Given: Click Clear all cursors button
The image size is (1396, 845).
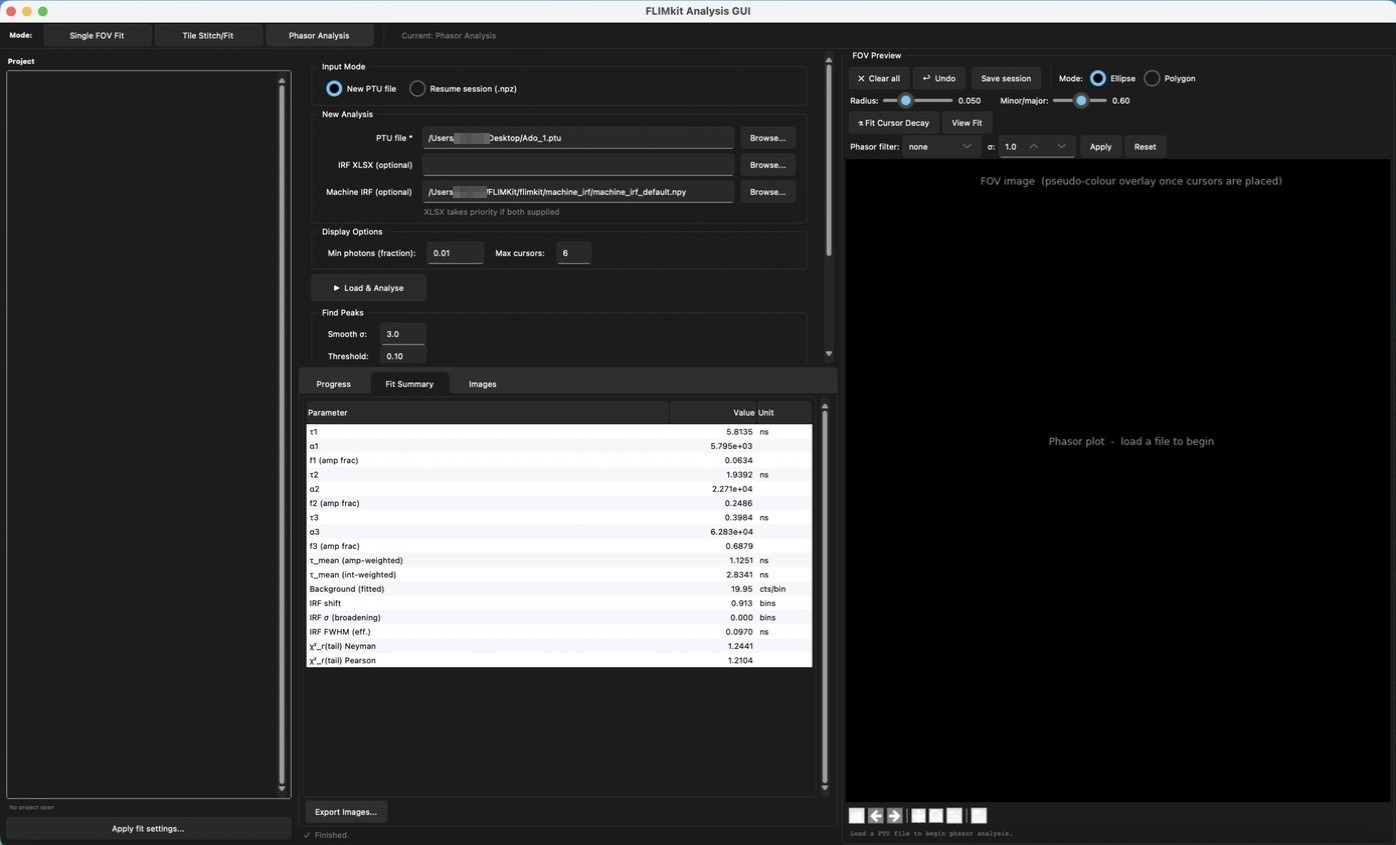Looking at the screenshot, I should 879,78.
